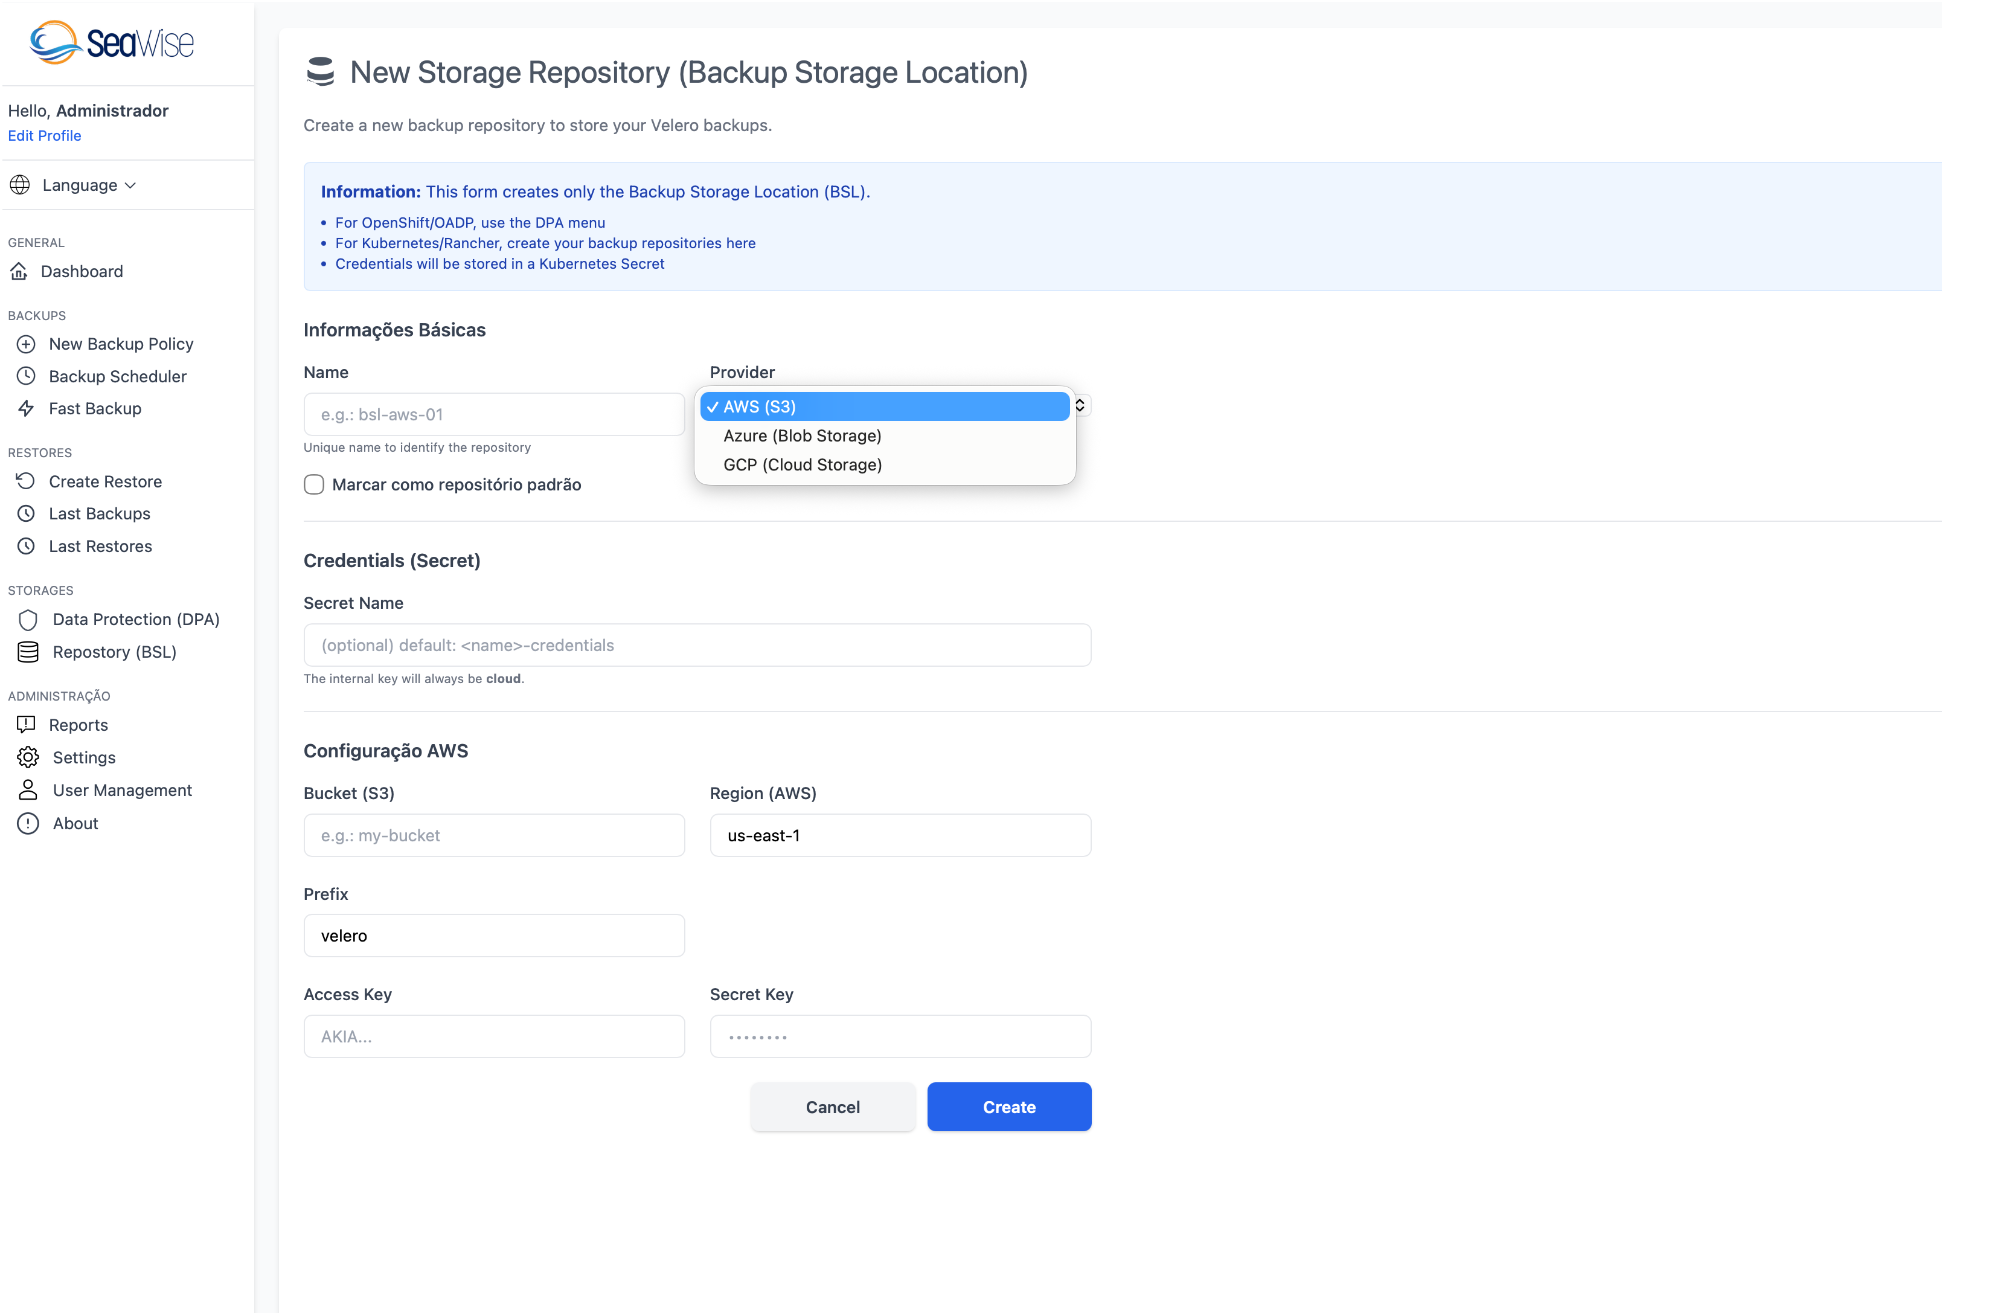The width and height of the screenshot is (2000, 1313).
Task: Click the New Backup Policy plus icon
Action: click(x=26, y=344)
